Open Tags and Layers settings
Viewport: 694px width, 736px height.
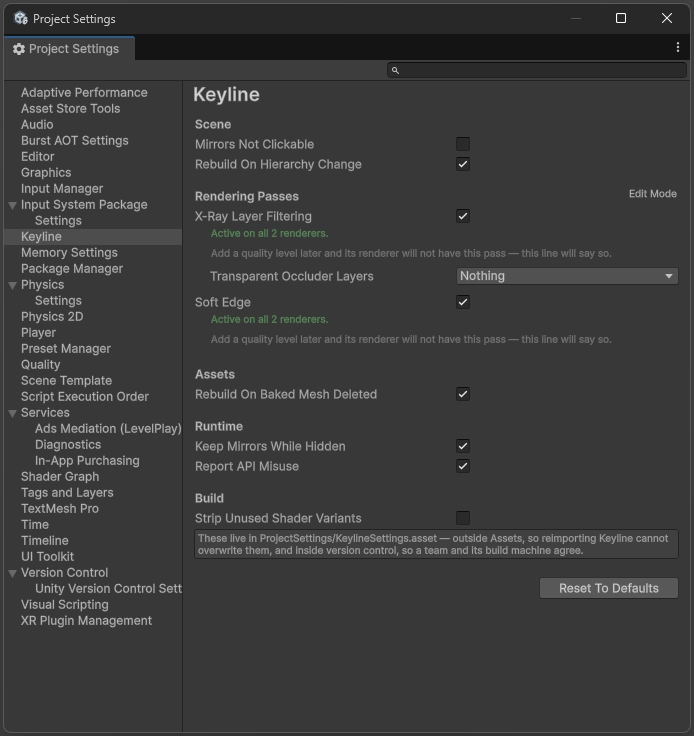[67, 492]
